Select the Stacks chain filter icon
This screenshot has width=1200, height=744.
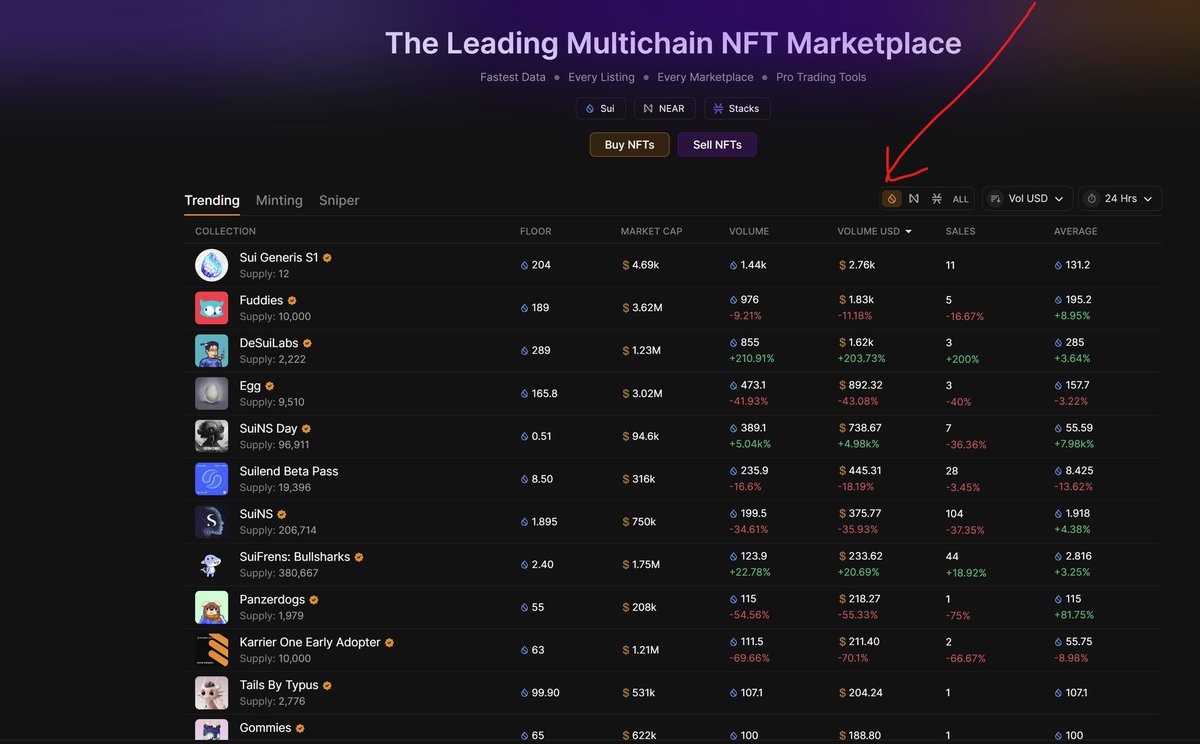pyautogui.click(x=937, y=199)
